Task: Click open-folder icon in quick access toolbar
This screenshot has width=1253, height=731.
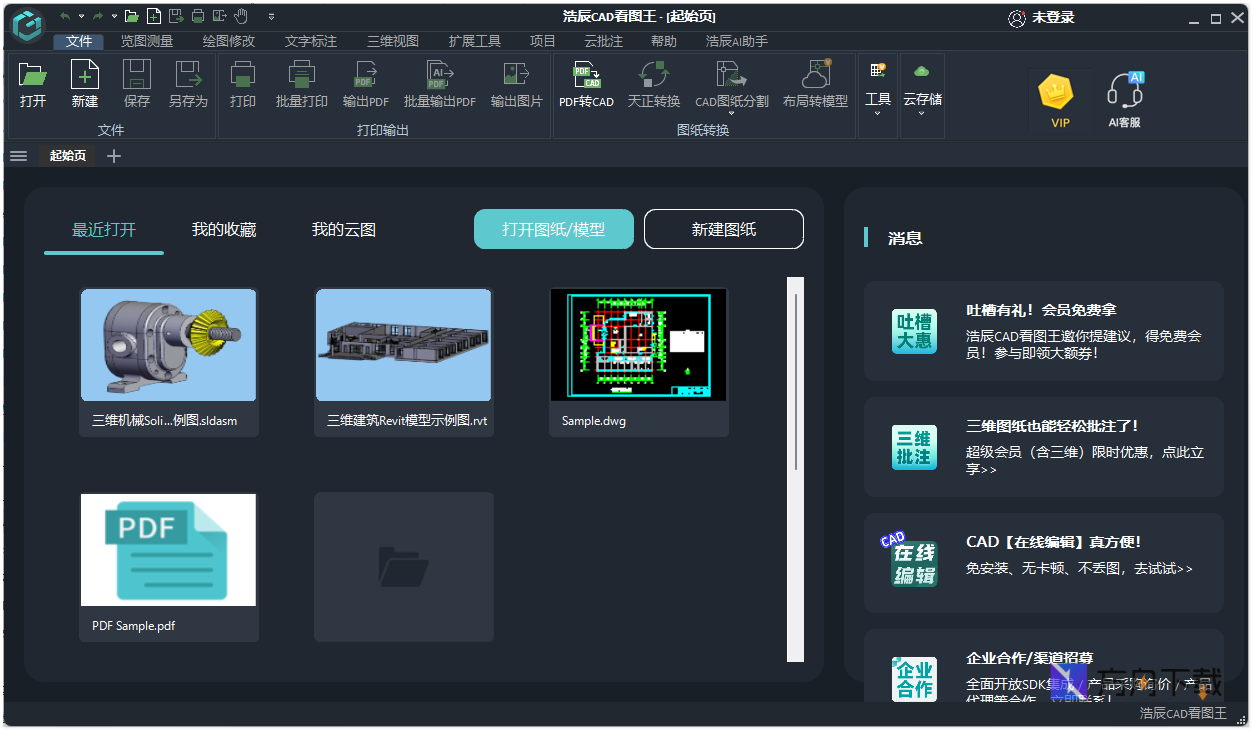Action: 131,16
